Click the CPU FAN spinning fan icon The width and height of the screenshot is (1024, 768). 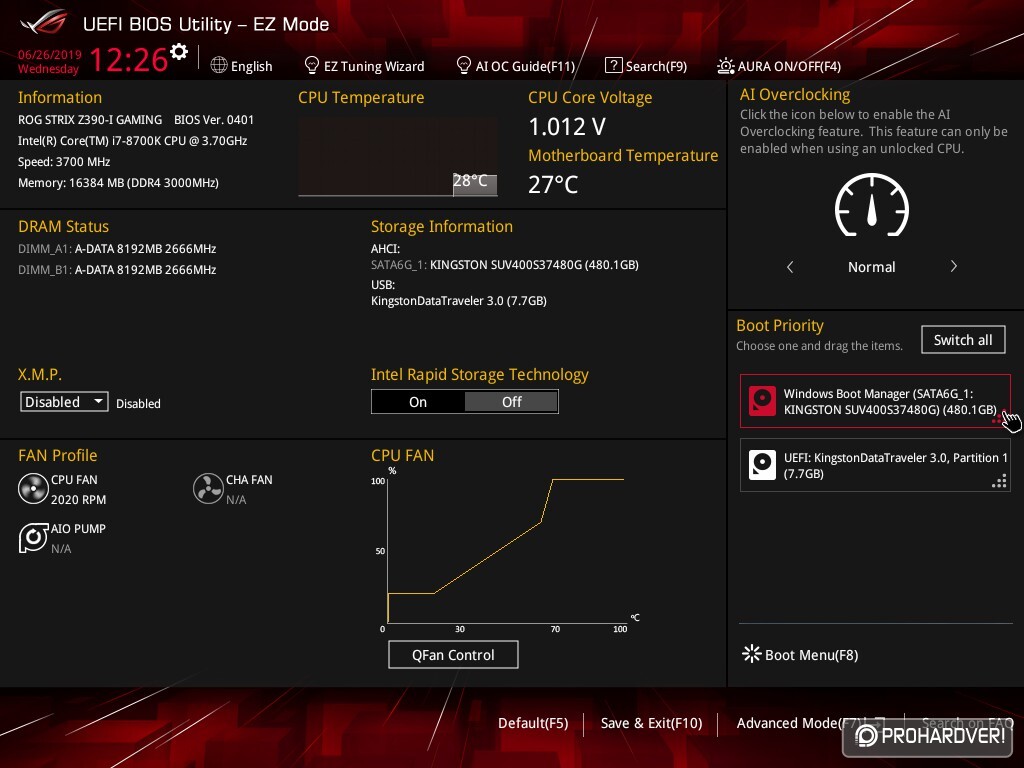(33, 488)
